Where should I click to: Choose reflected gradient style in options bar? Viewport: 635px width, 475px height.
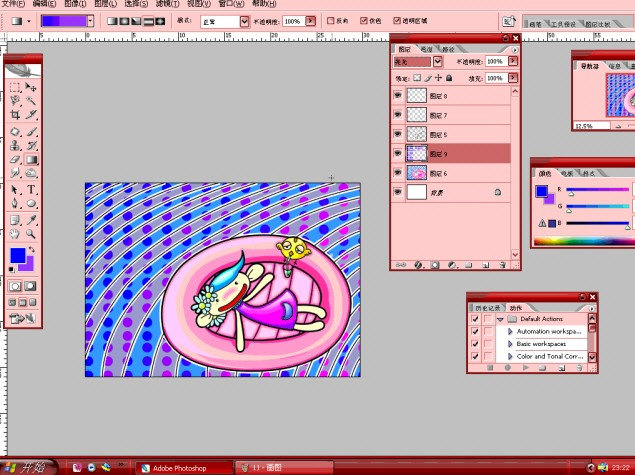click(149, 21)
